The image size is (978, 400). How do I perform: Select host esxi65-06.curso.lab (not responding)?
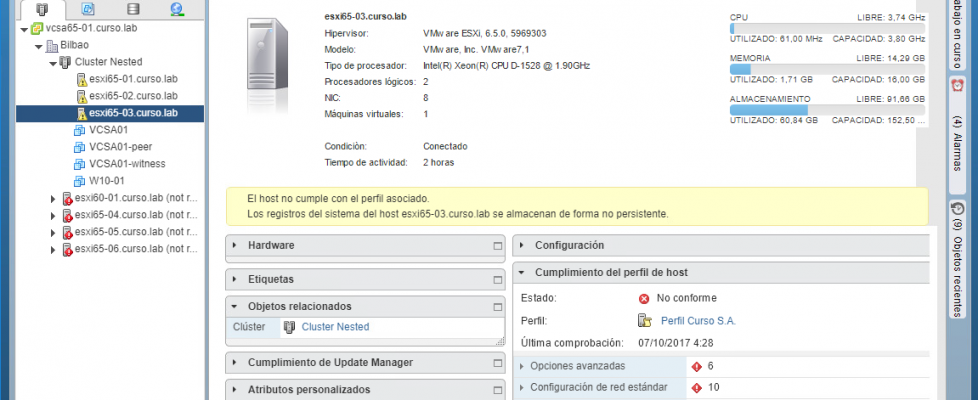click(136, 248)
